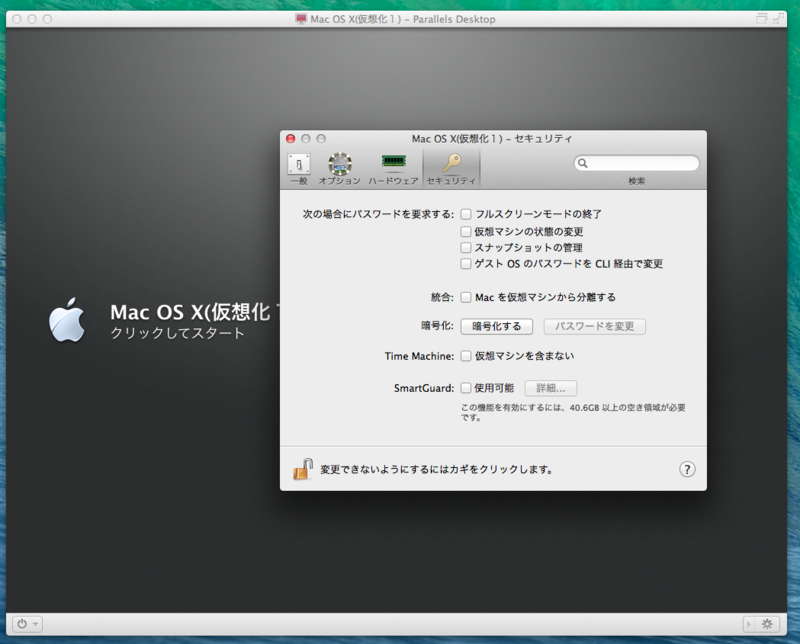The image size is (800, 644).
Task: Click the play arrow beside the gear
Action: [x=748, y=624]
